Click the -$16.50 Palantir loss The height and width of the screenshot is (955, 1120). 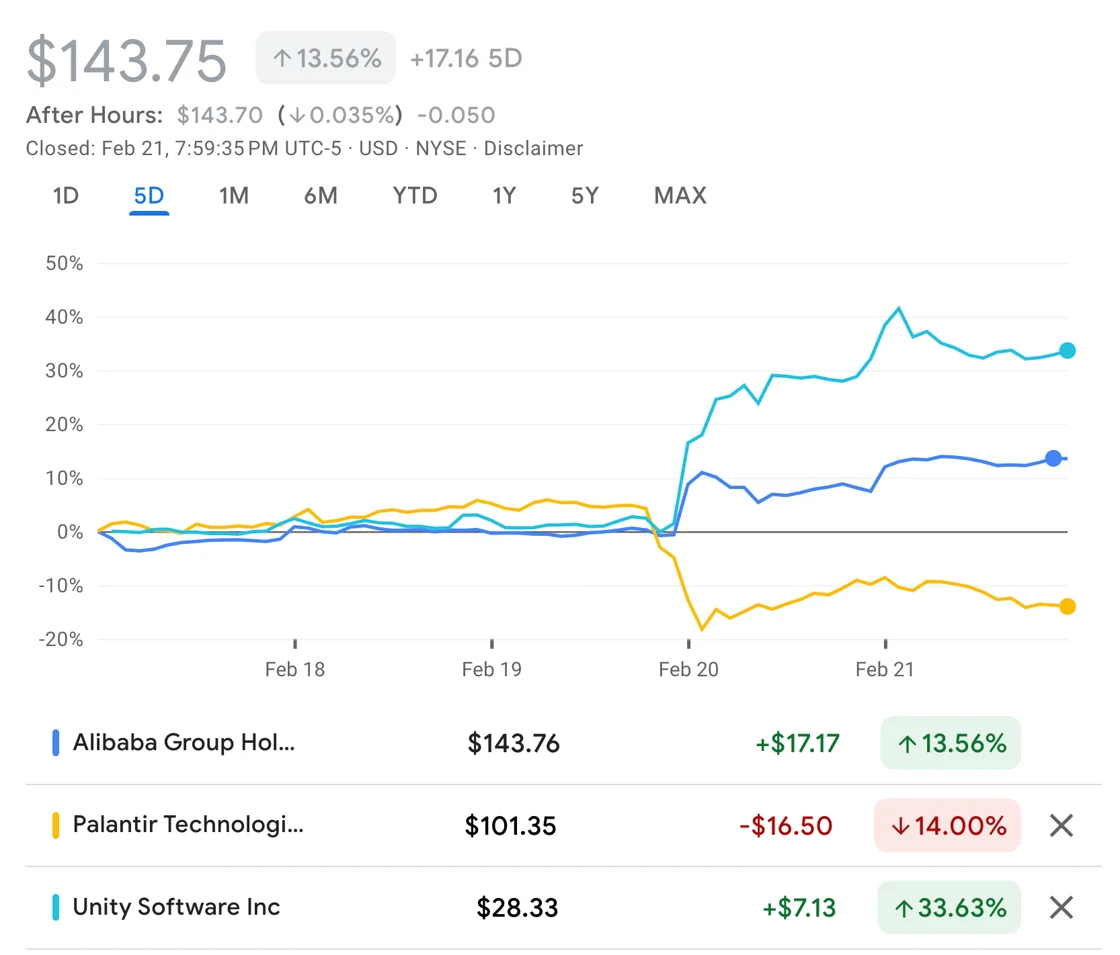tap(786, 826)
